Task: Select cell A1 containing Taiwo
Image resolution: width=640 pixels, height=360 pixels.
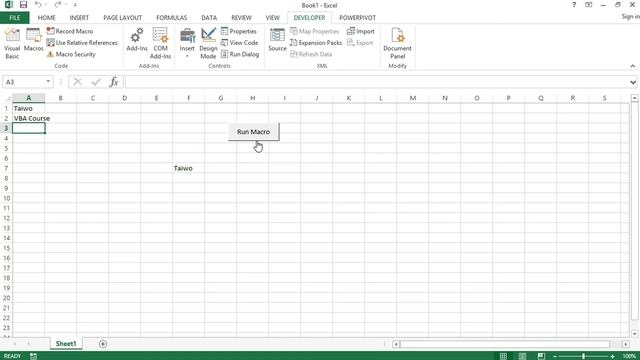Action: (x=29, y=108)
